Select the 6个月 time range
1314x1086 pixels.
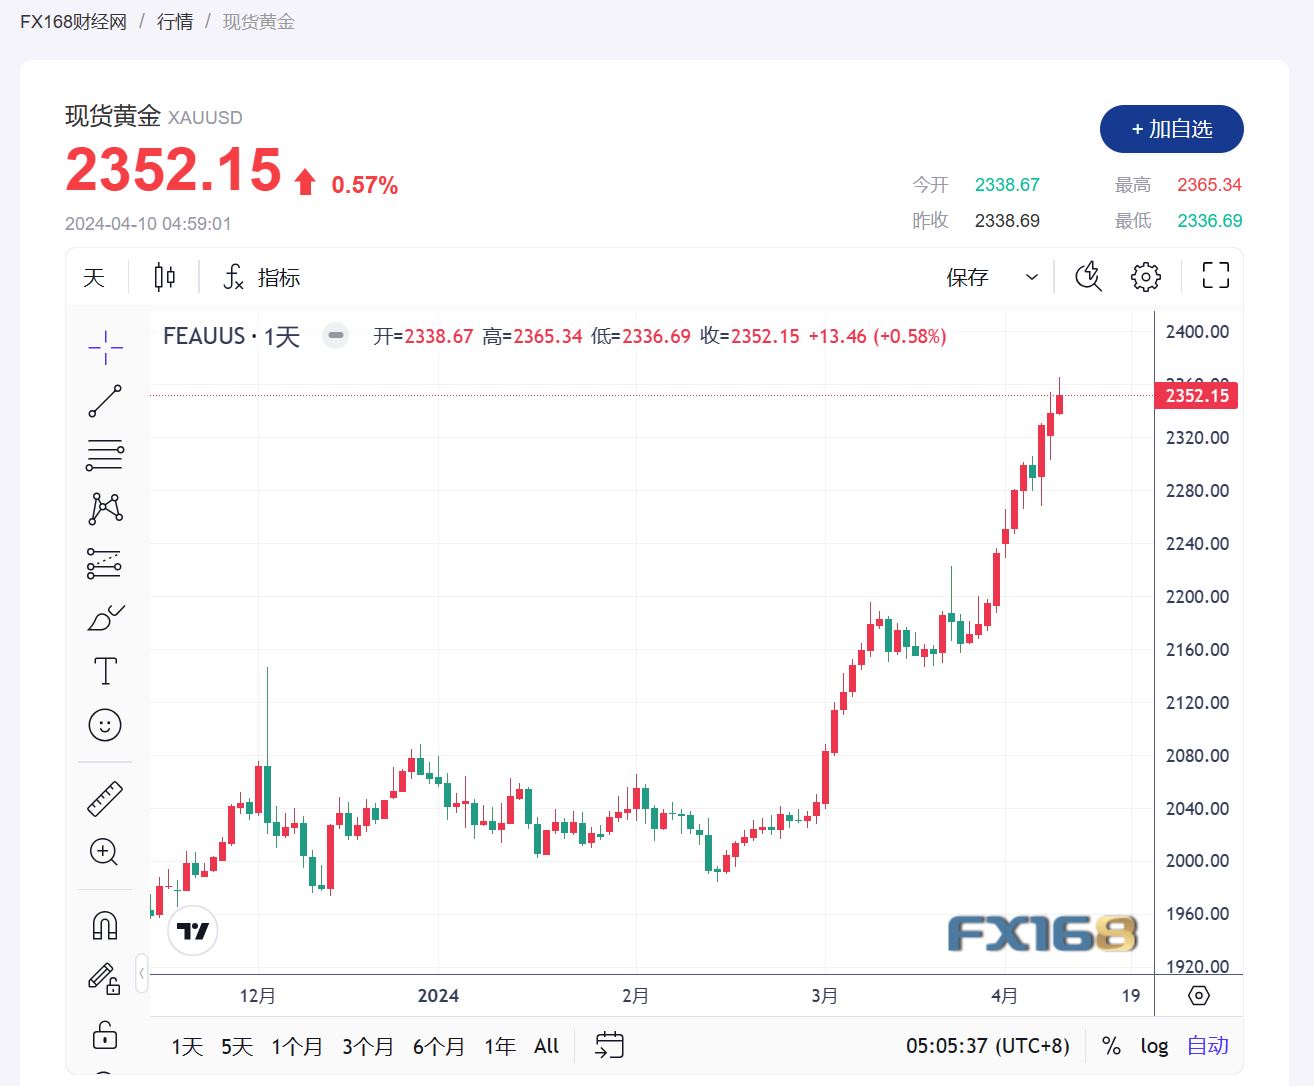point(439,1047)
